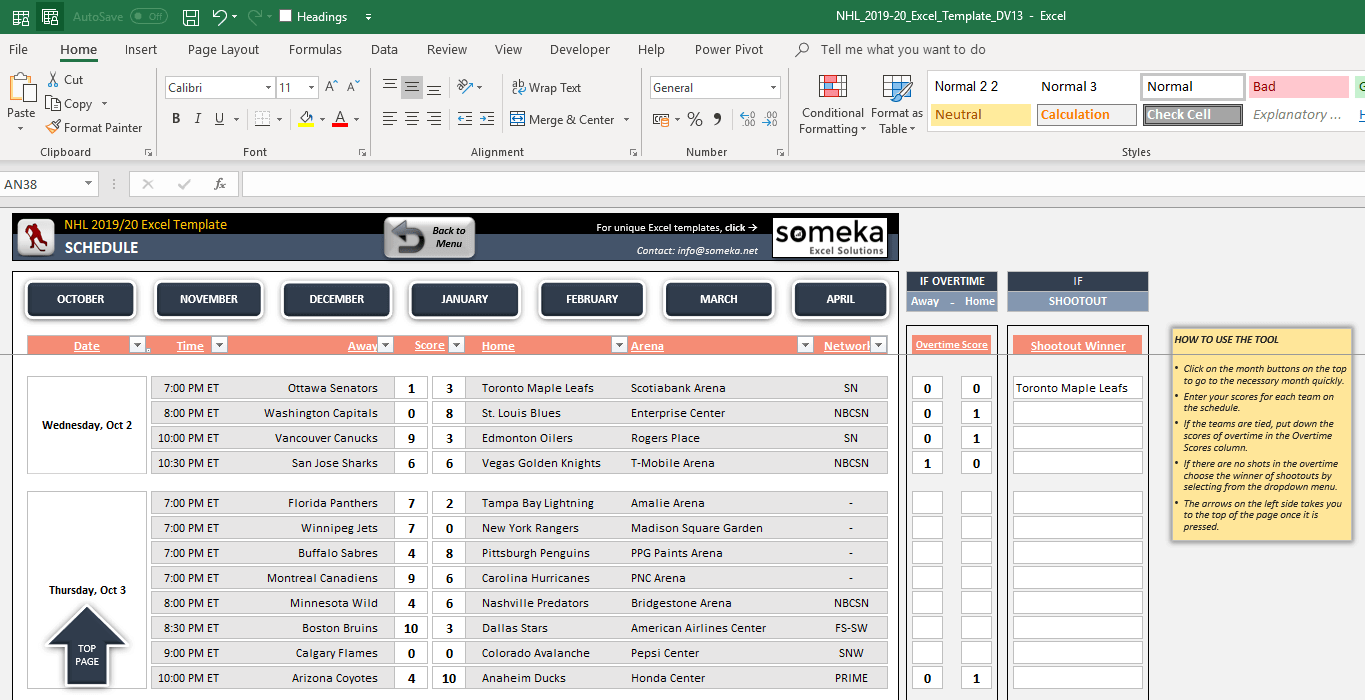Click the Save icon

pyautogui.click(x=189, y=16)
